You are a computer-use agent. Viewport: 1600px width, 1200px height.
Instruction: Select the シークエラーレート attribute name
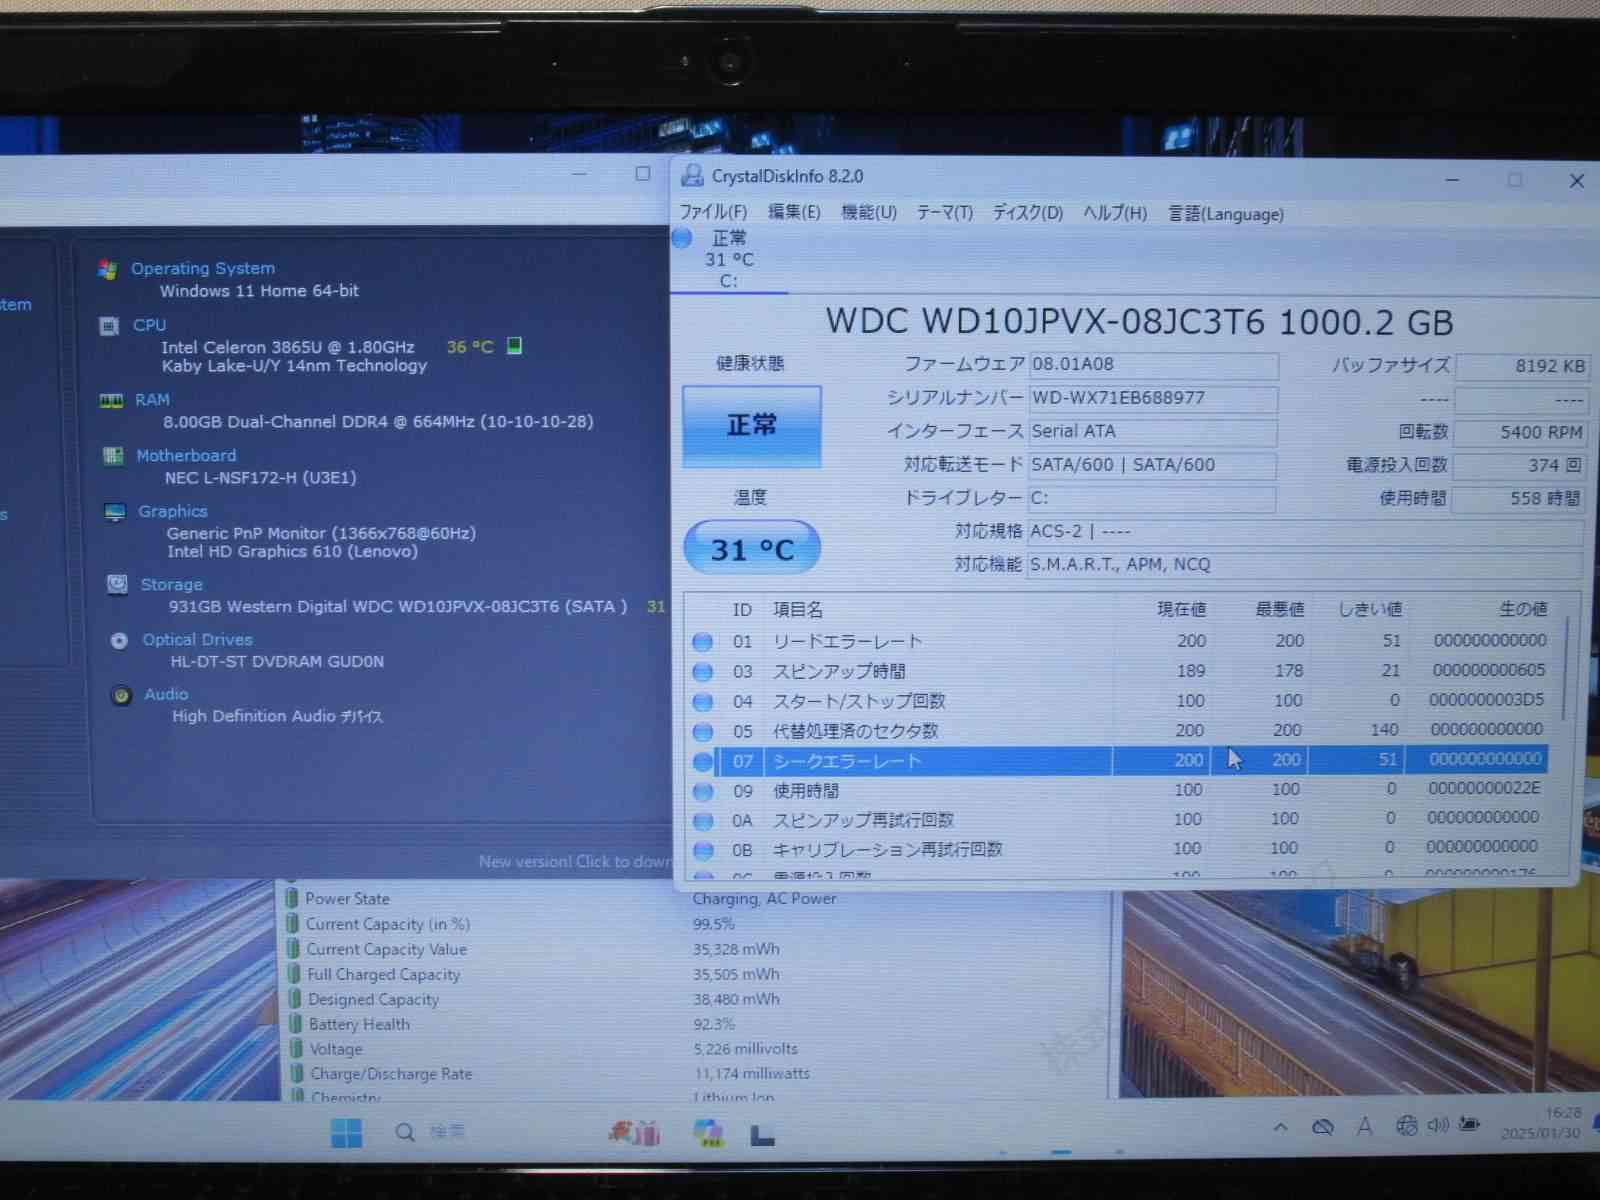coord(847,762)
